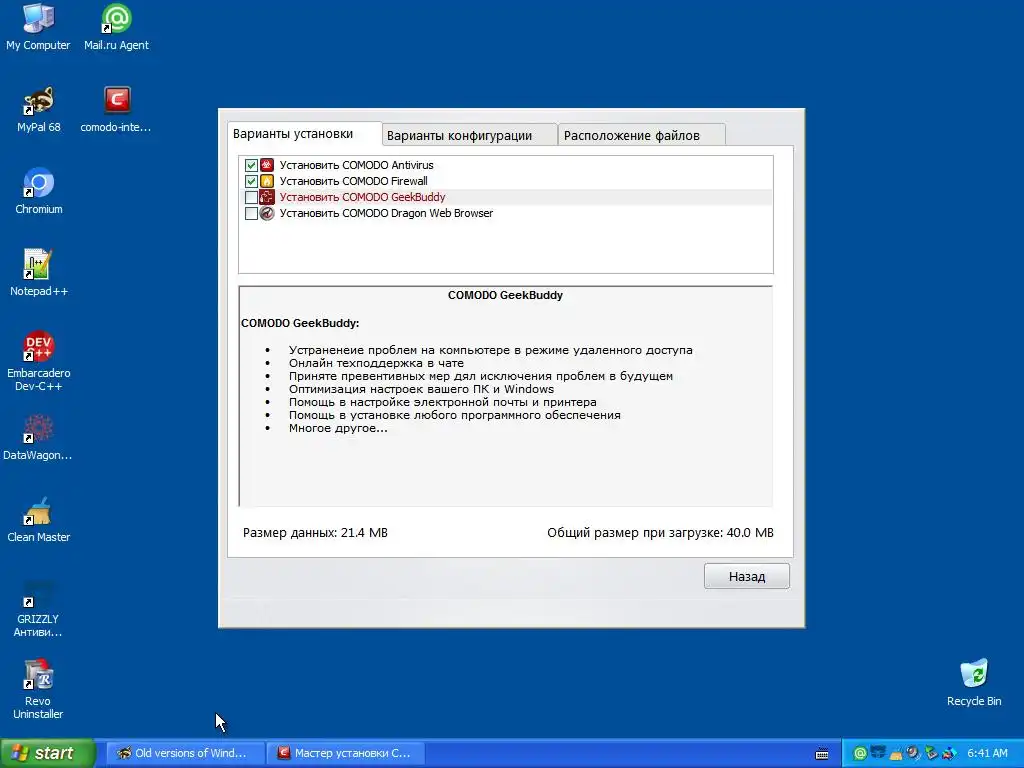
Task: Click the colorful figure tray icon
Action: click(x=949, y=754)
